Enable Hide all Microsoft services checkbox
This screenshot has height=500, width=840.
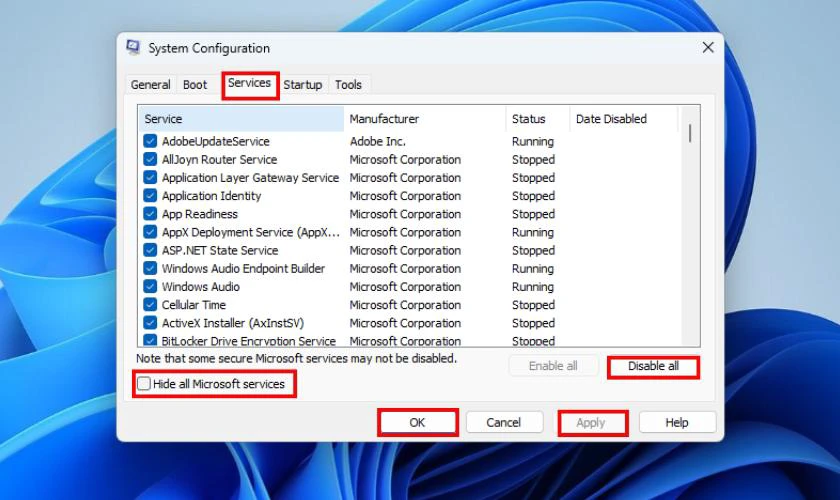pos(144,384)
